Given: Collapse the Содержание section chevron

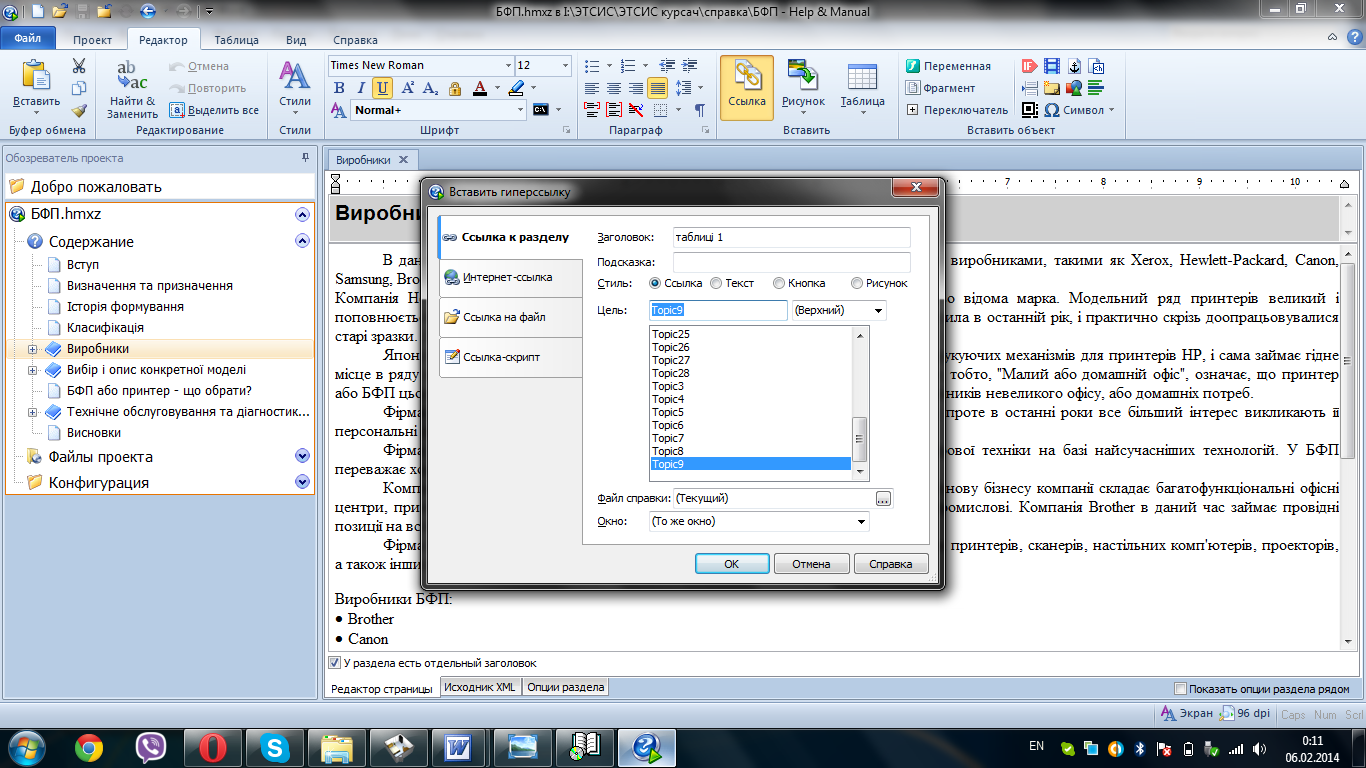Looking at the screenshot, I should coord(303,241).
